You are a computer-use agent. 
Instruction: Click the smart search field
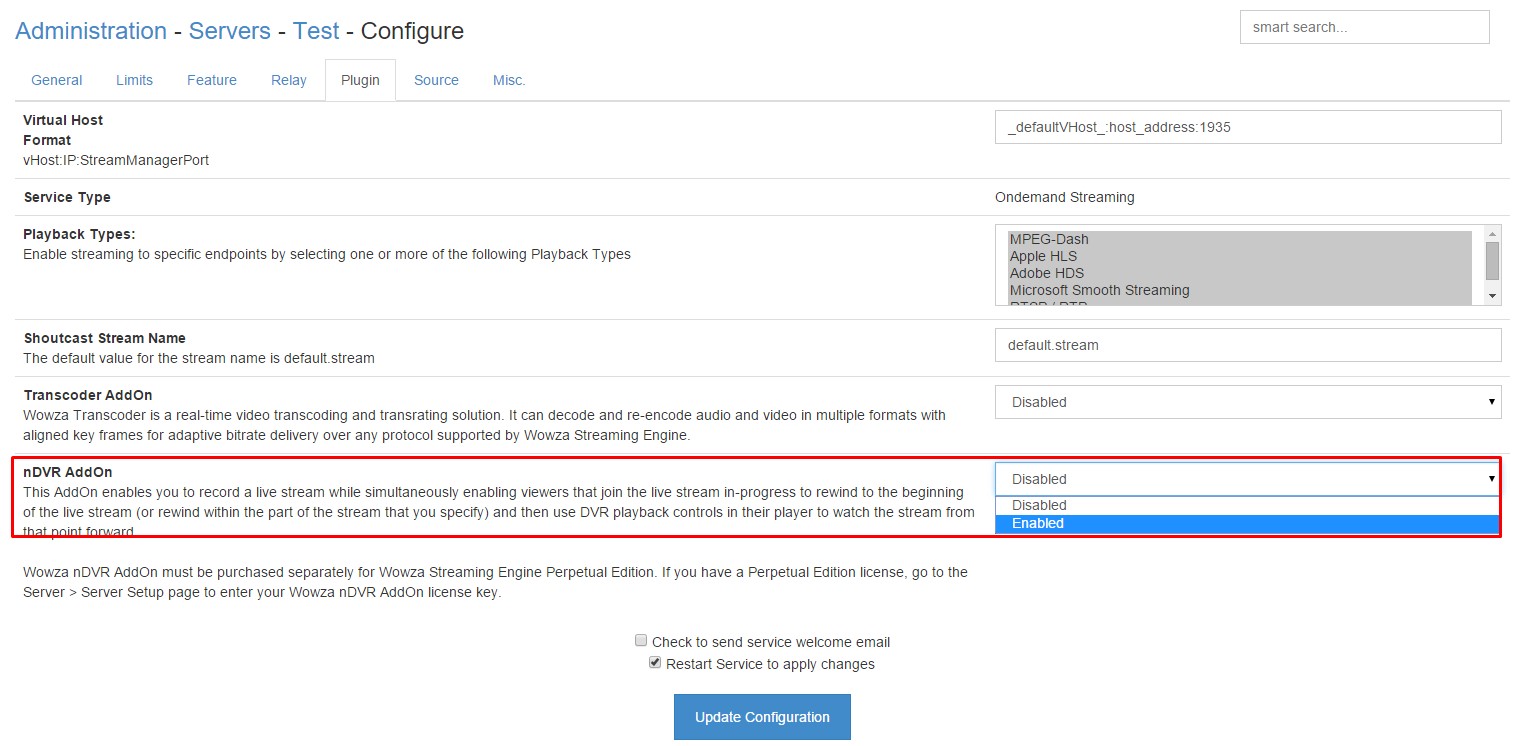point(1364,27)
